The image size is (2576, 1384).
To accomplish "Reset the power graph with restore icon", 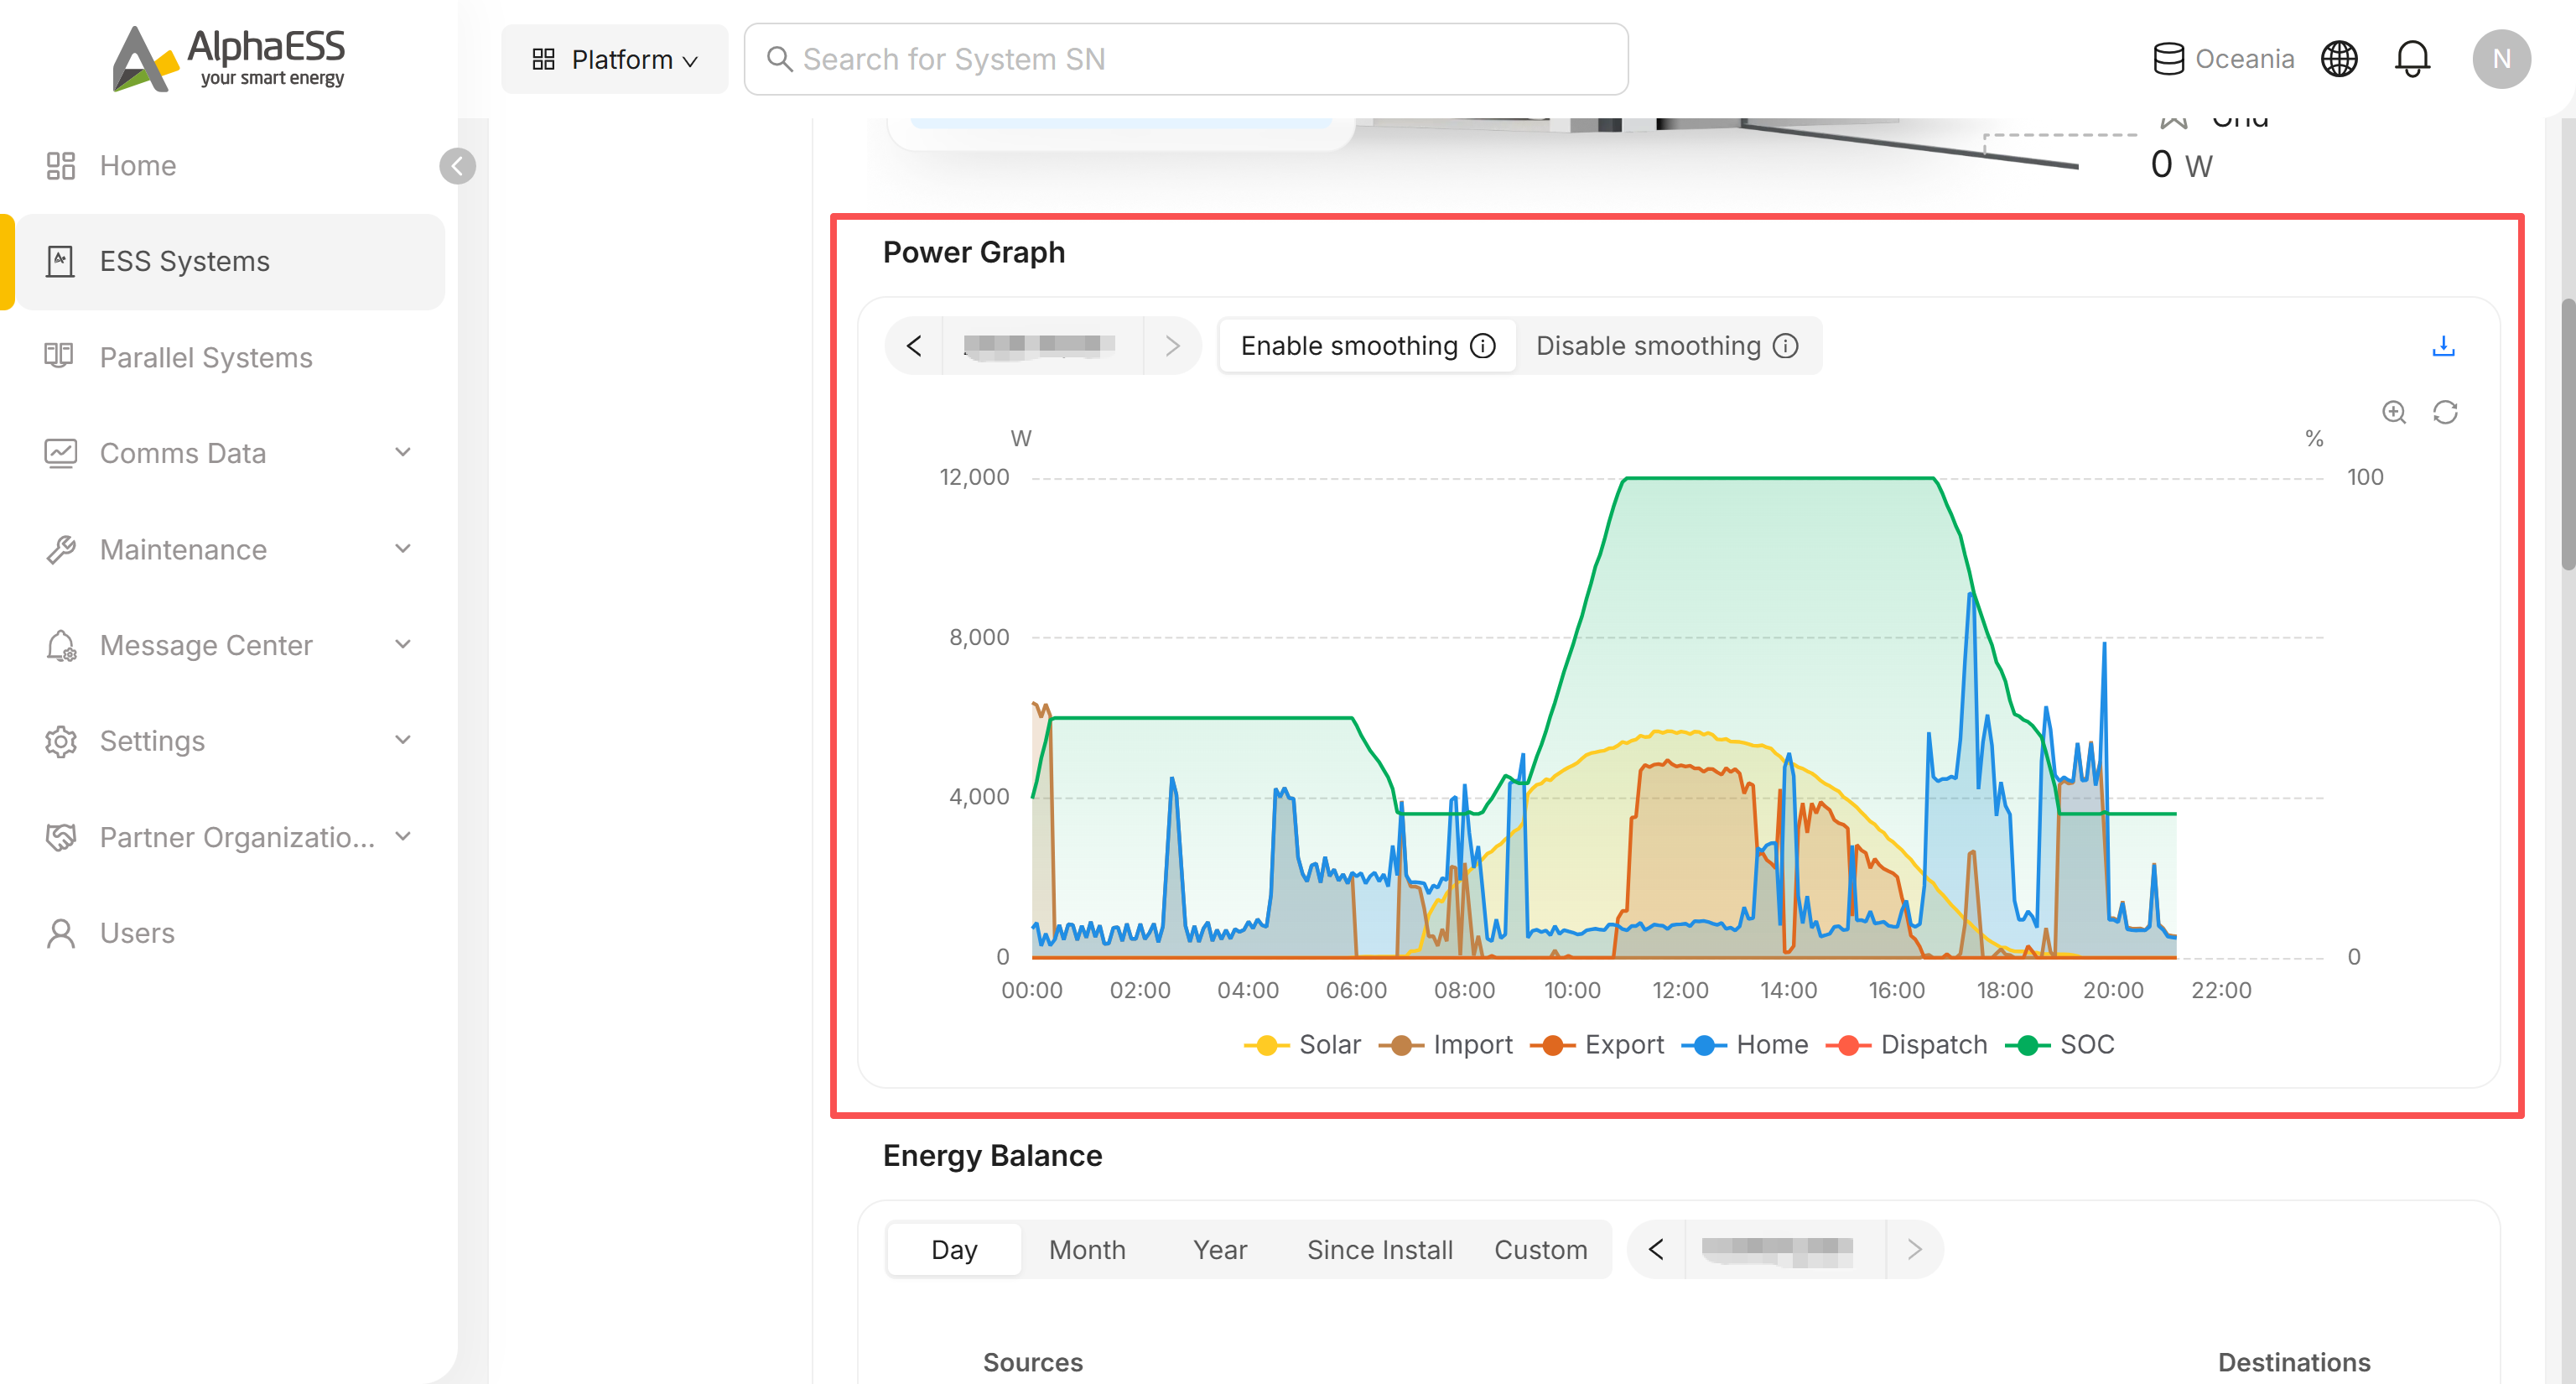I will (x=2444, y=412).
